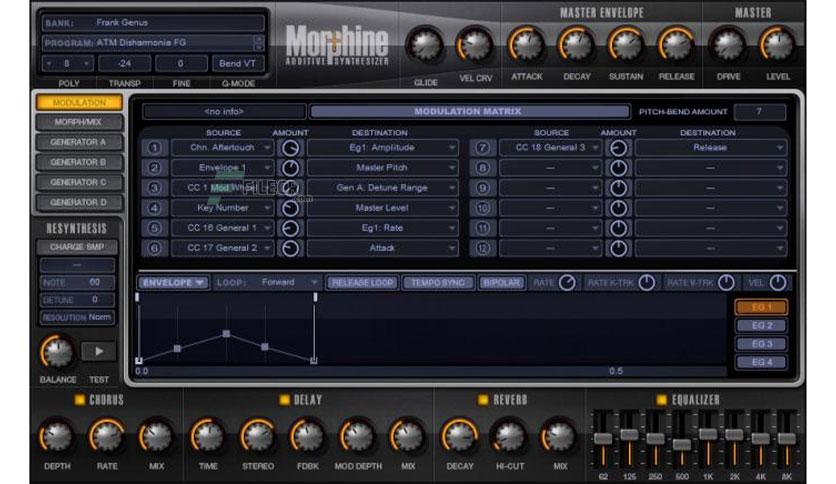Click the Delay Time knob

(208, 437)
